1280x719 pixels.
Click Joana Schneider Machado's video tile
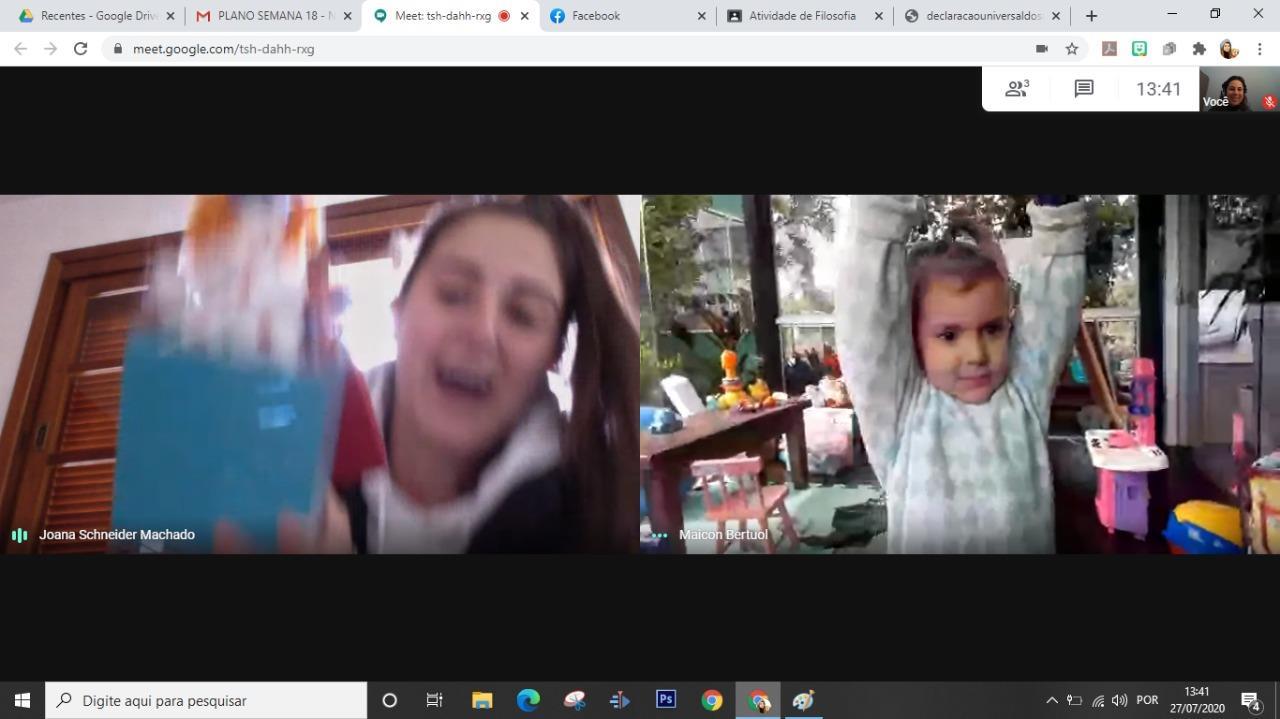(320, 374)
